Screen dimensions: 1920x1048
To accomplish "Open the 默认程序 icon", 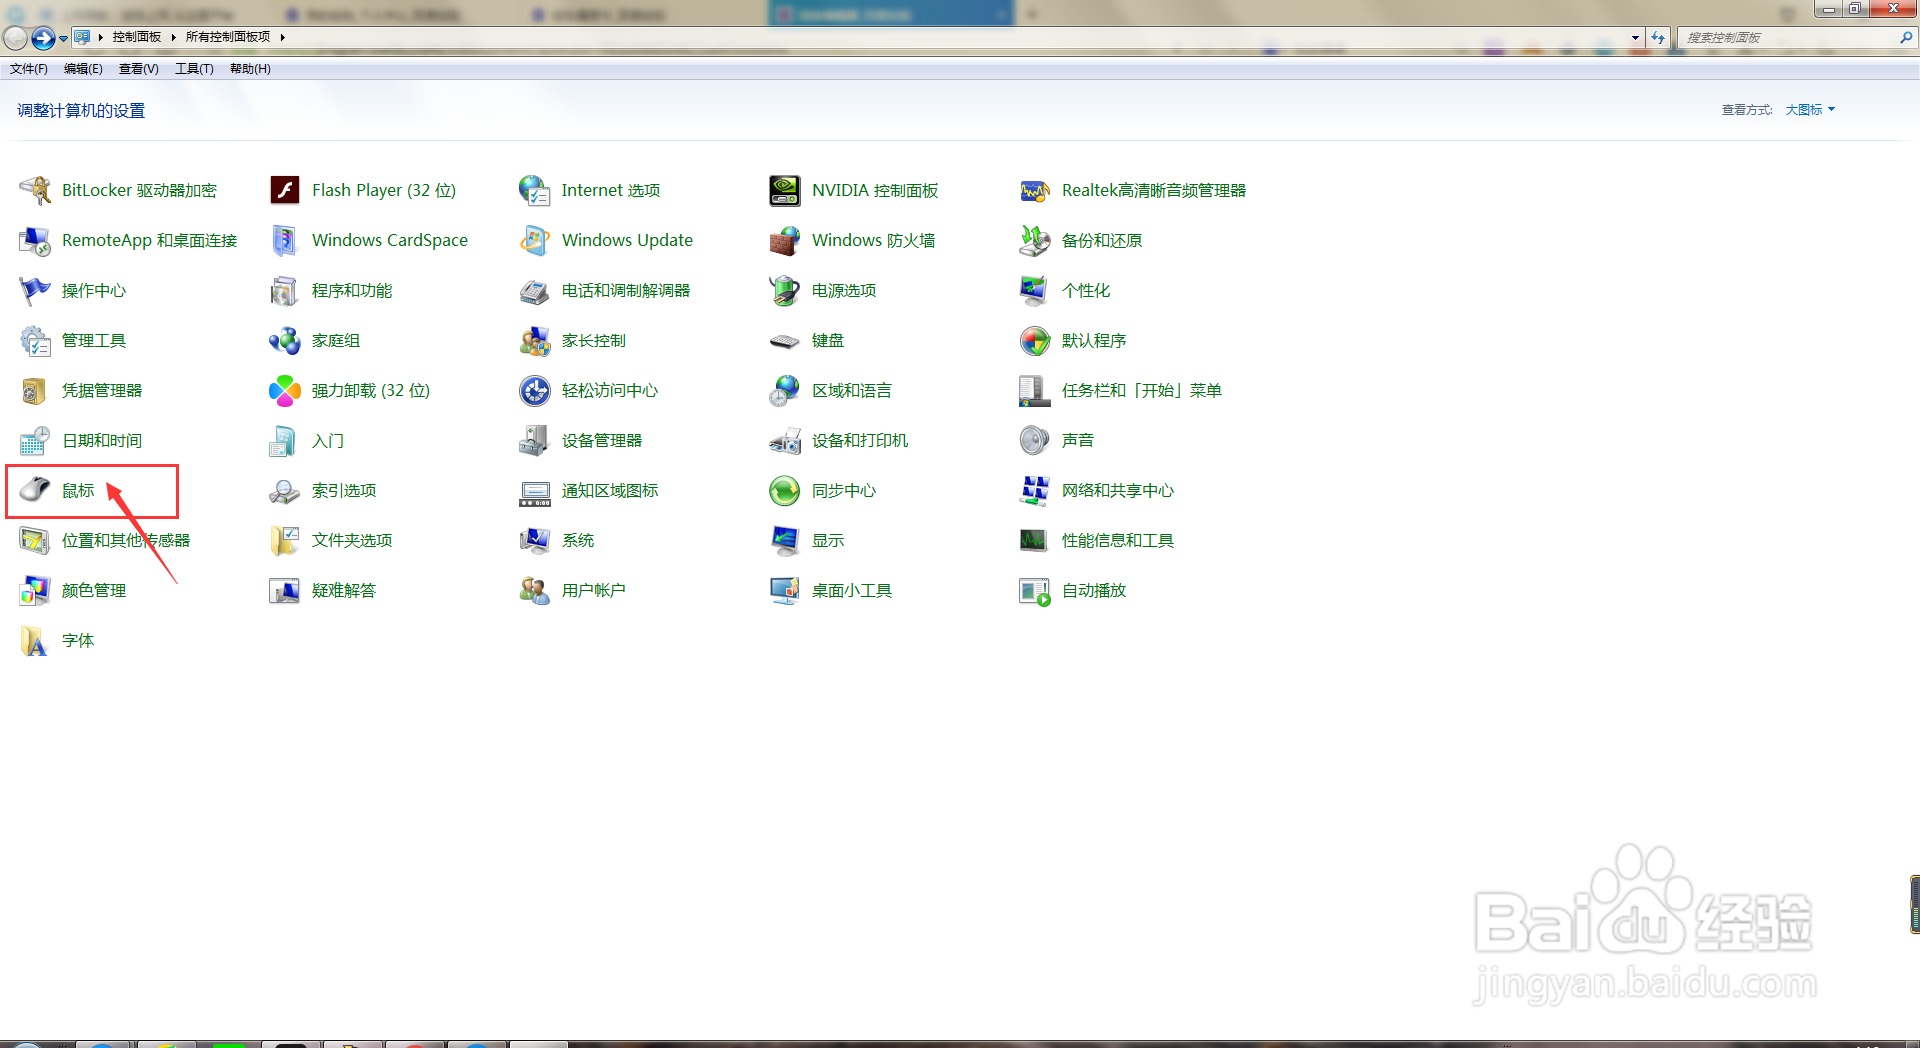I will [1035, 340].
